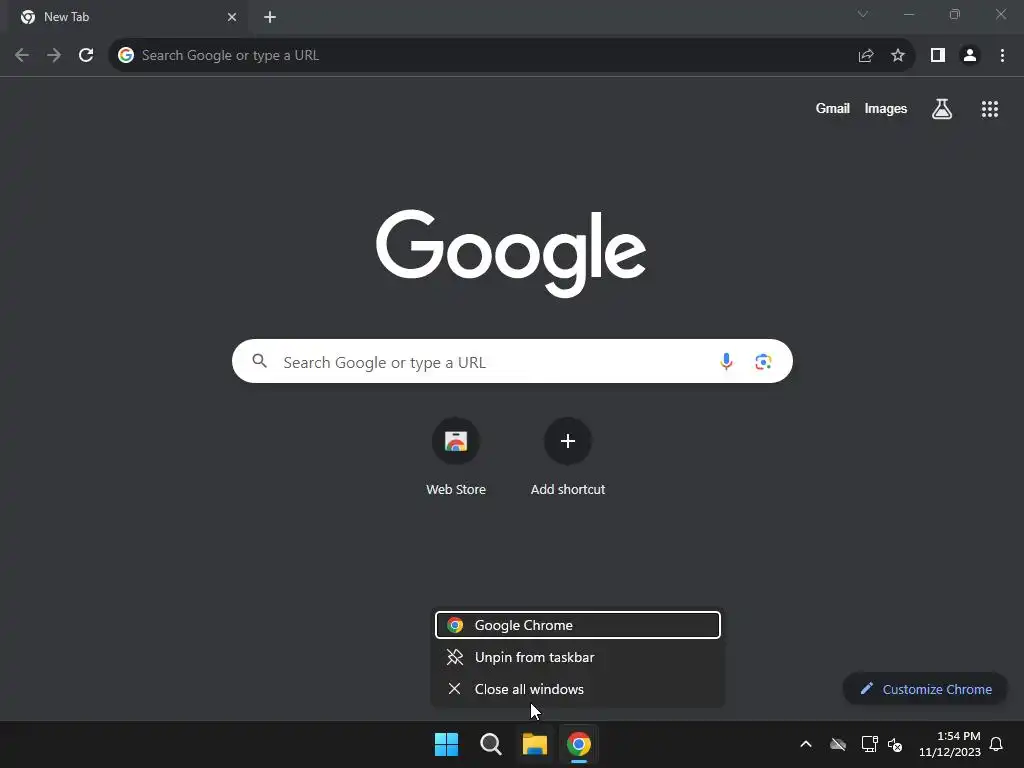Screen dimensions: 1024x768
Task: Open Gmail link
Action: pyautogui.click(x=833, y=109)
